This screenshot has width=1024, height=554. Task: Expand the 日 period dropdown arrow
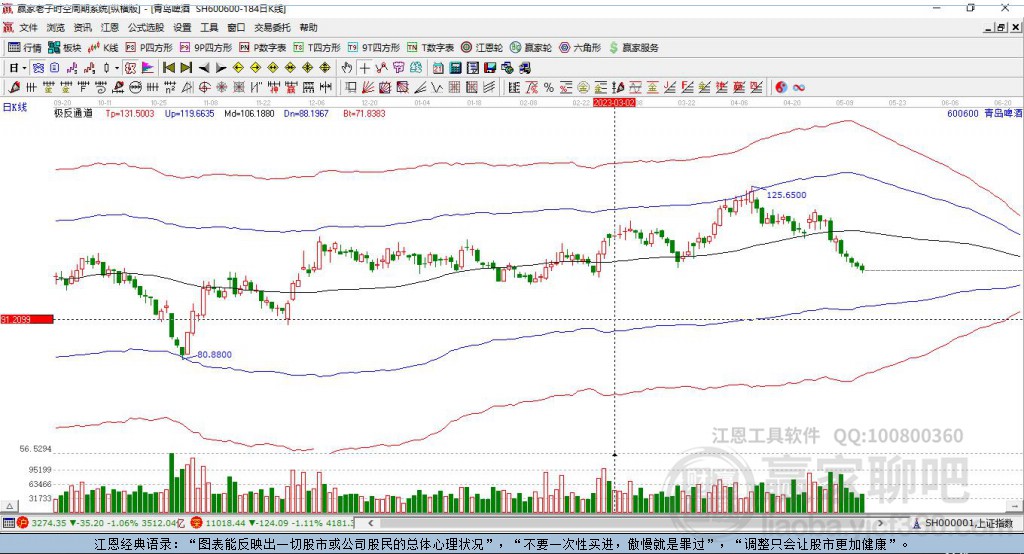click(24, 68)
